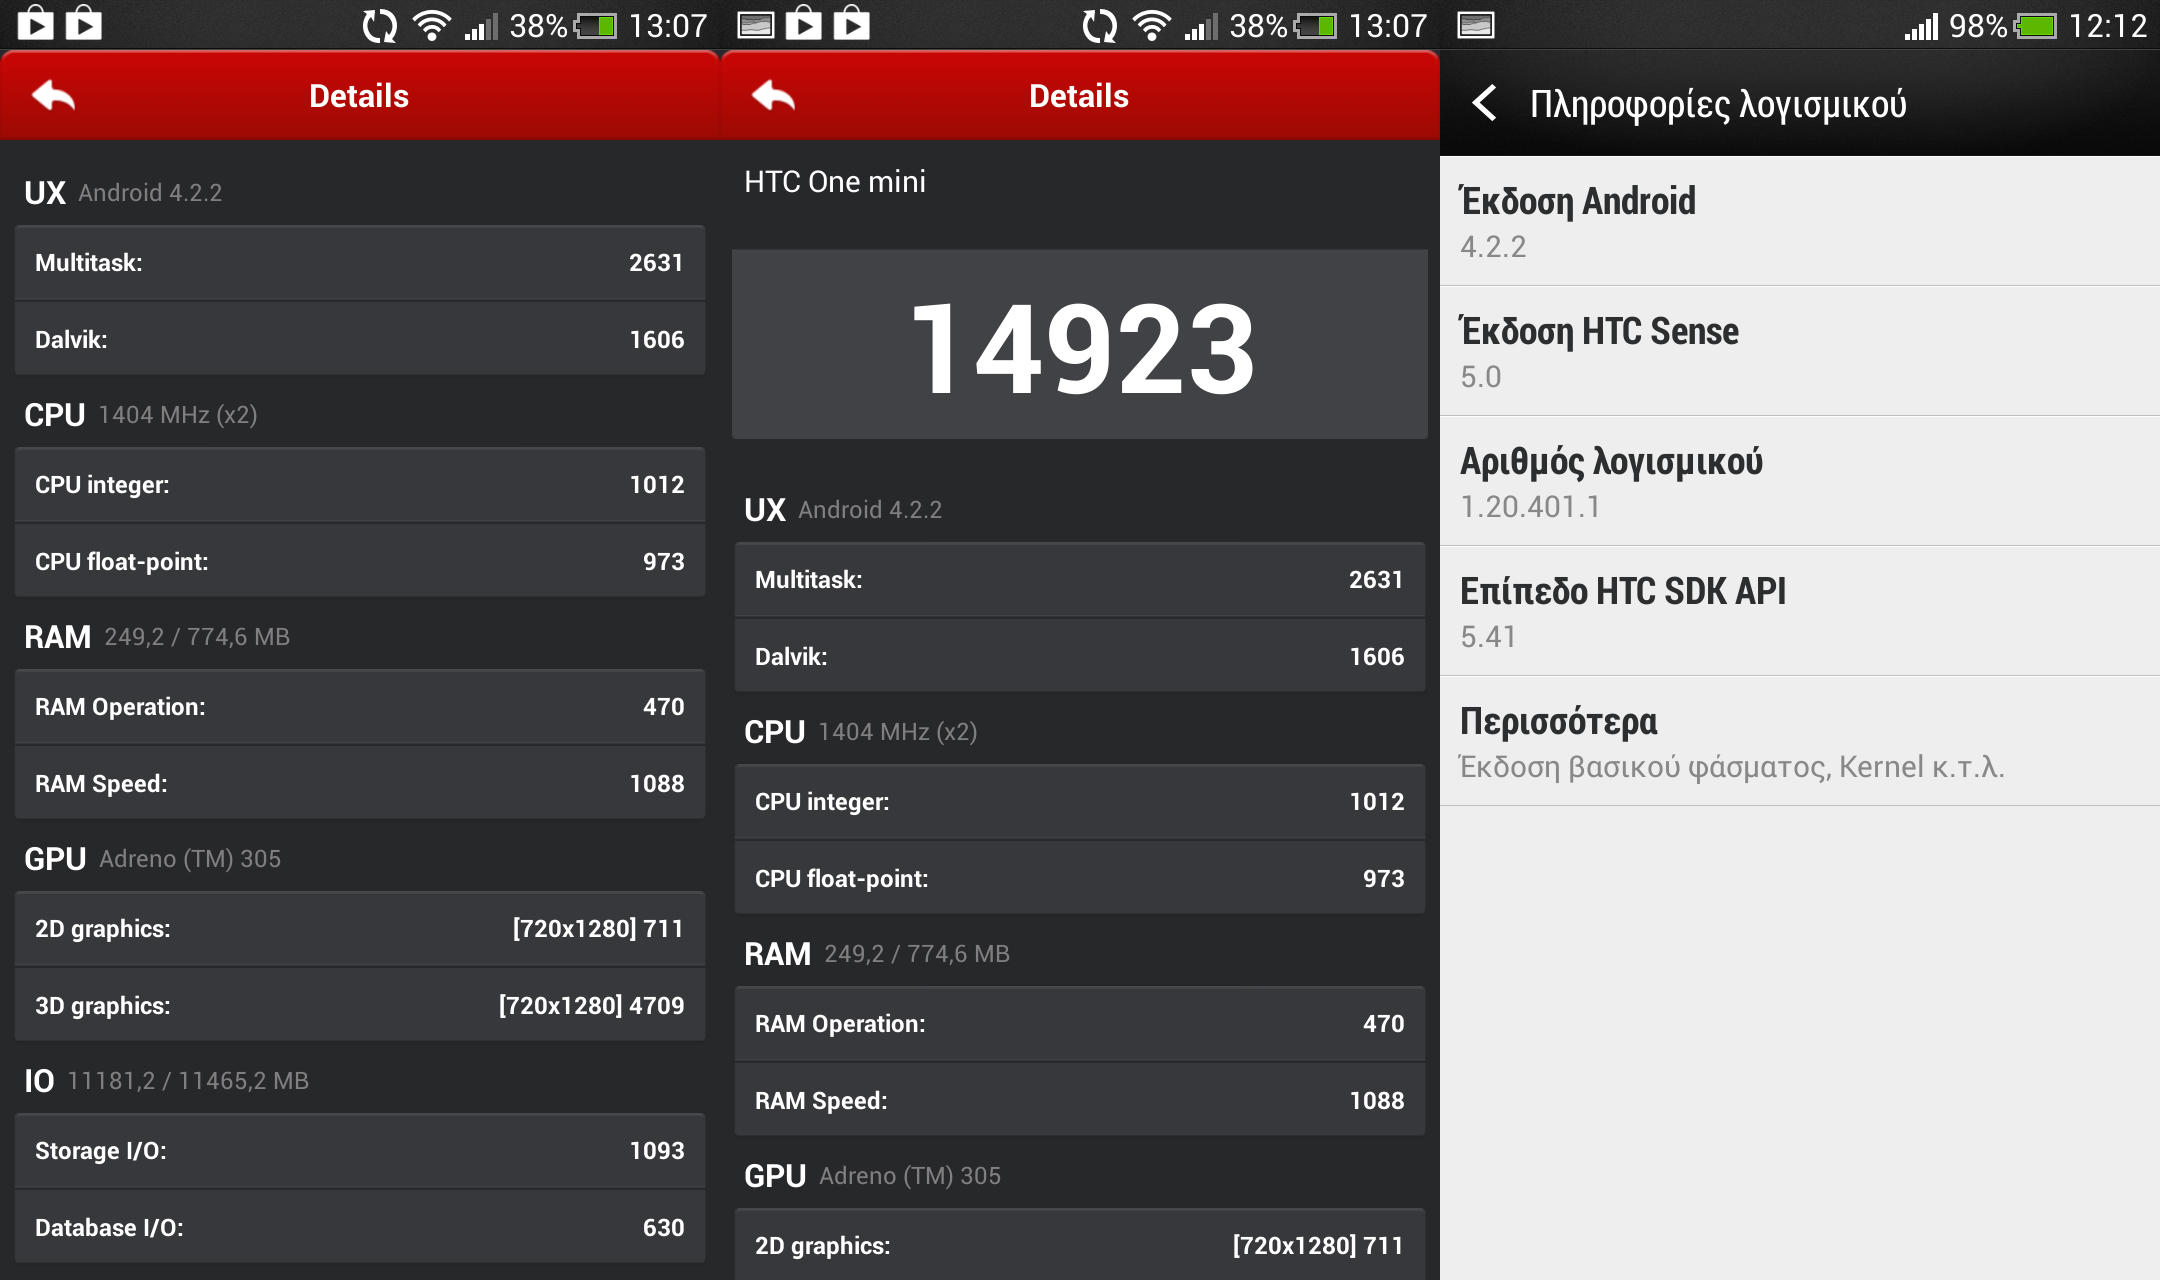Open Περισσότερα kernel info entry
The image size is (2160, 1280).
pyautogui.click(x=1800, y=741)
